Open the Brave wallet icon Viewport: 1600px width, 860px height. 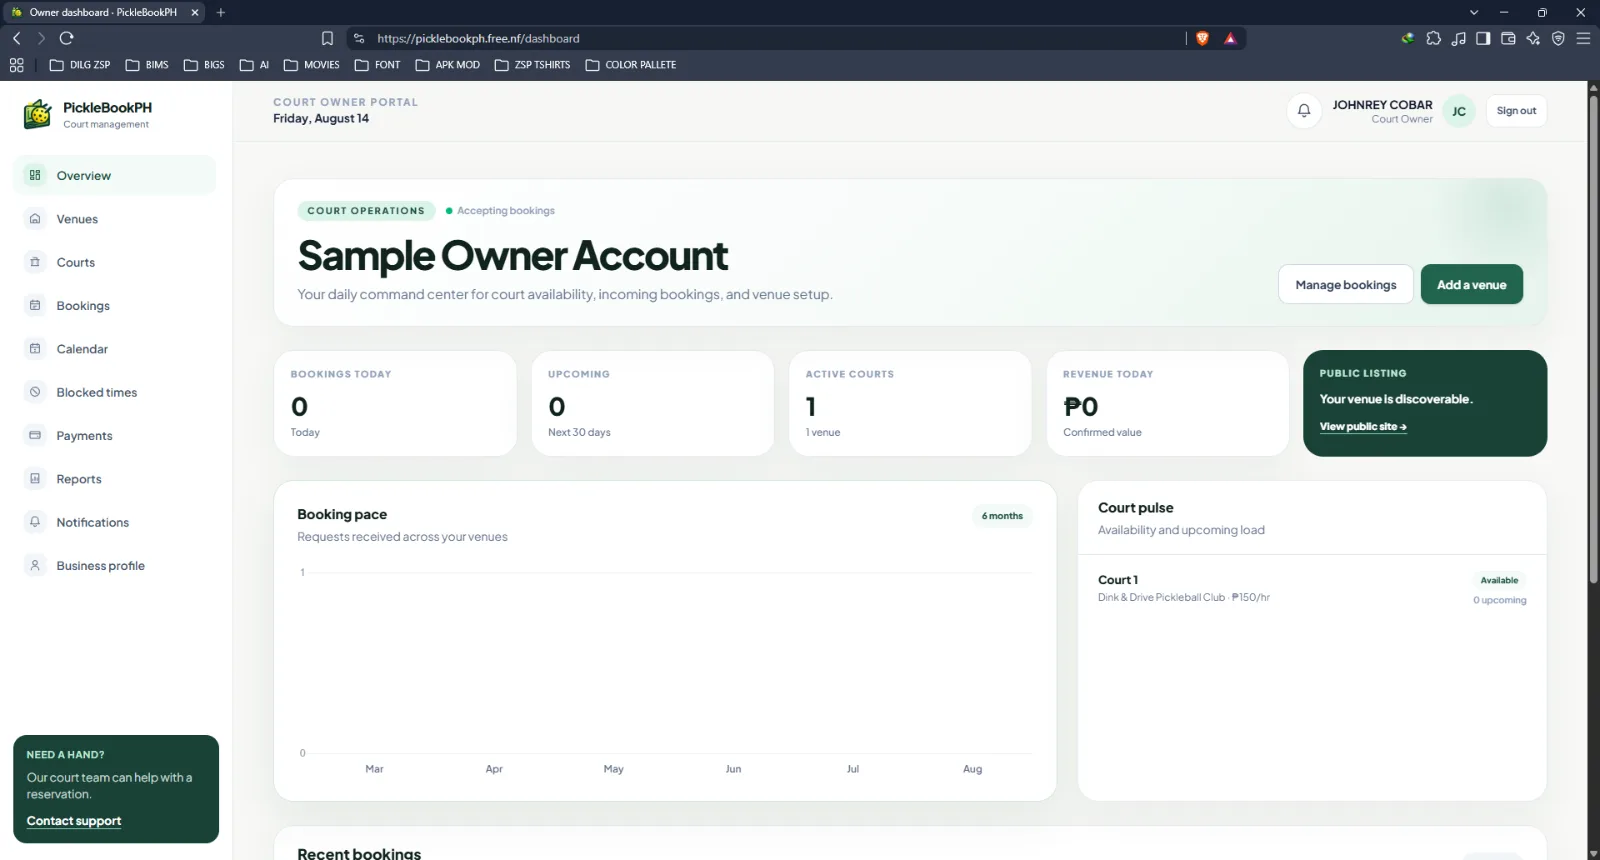[x=1508, y=38]
